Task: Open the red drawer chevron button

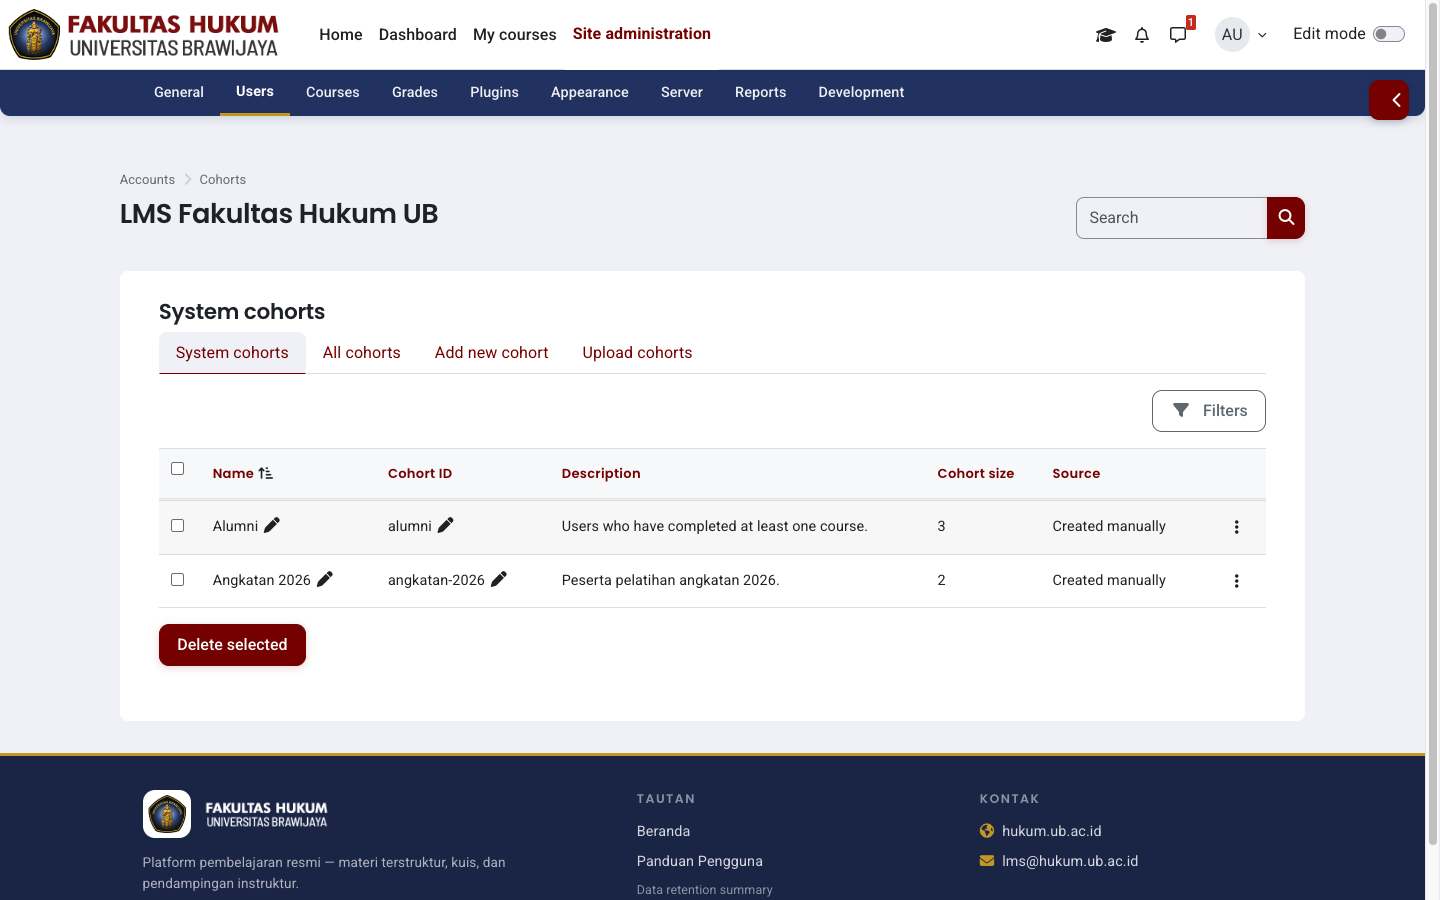Action: tap(1389, 100)
